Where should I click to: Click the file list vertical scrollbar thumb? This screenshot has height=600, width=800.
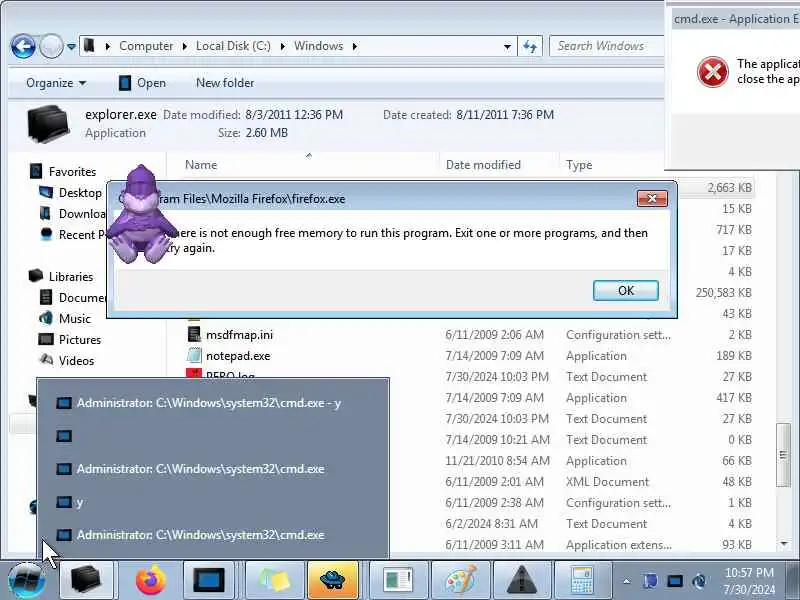784,455
